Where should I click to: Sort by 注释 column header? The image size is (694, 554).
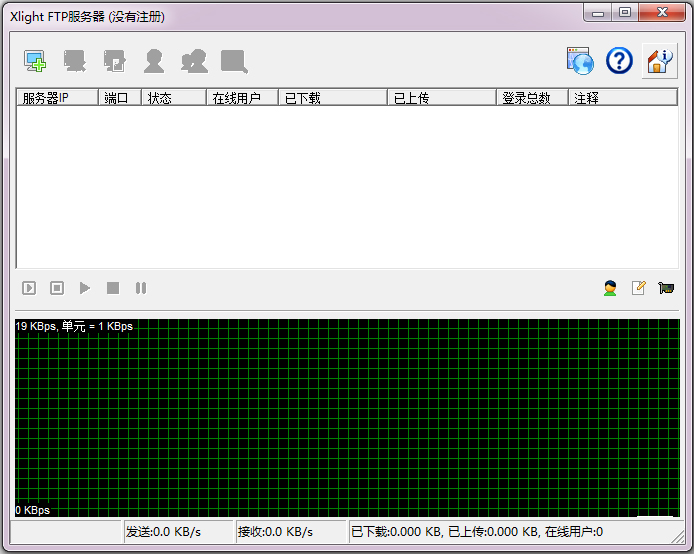[623, 98]
